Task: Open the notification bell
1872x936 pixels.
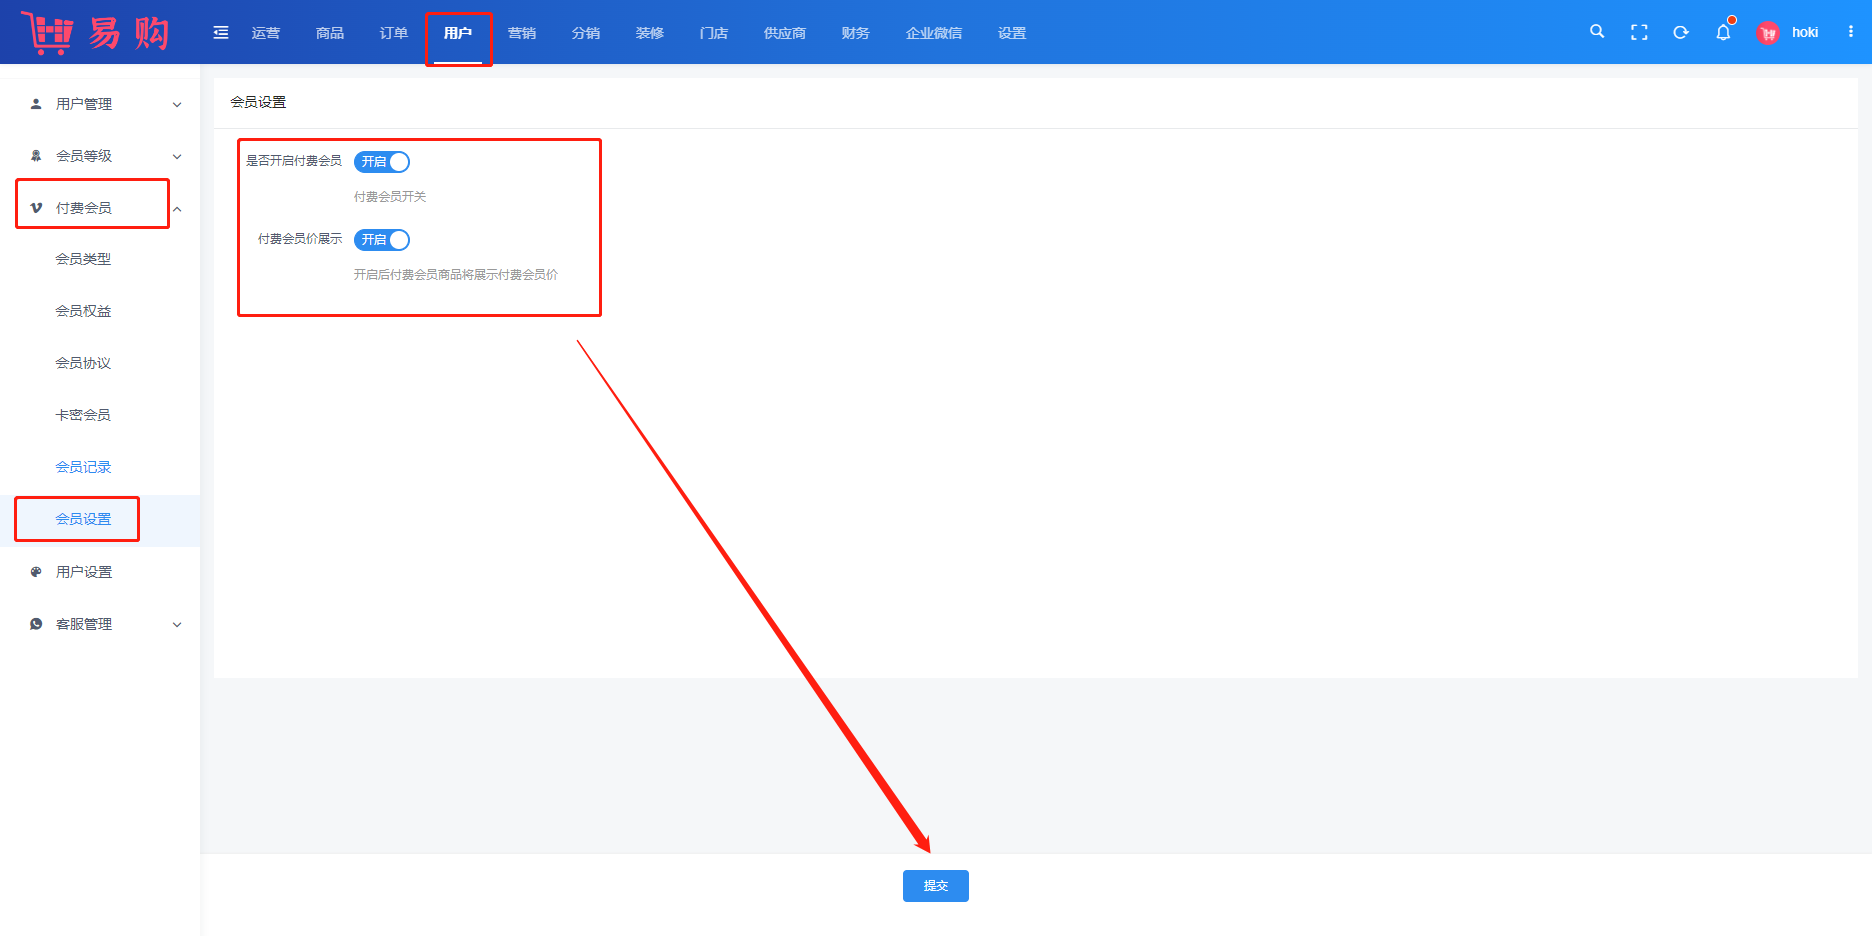Action: [x=1723, y=32]
